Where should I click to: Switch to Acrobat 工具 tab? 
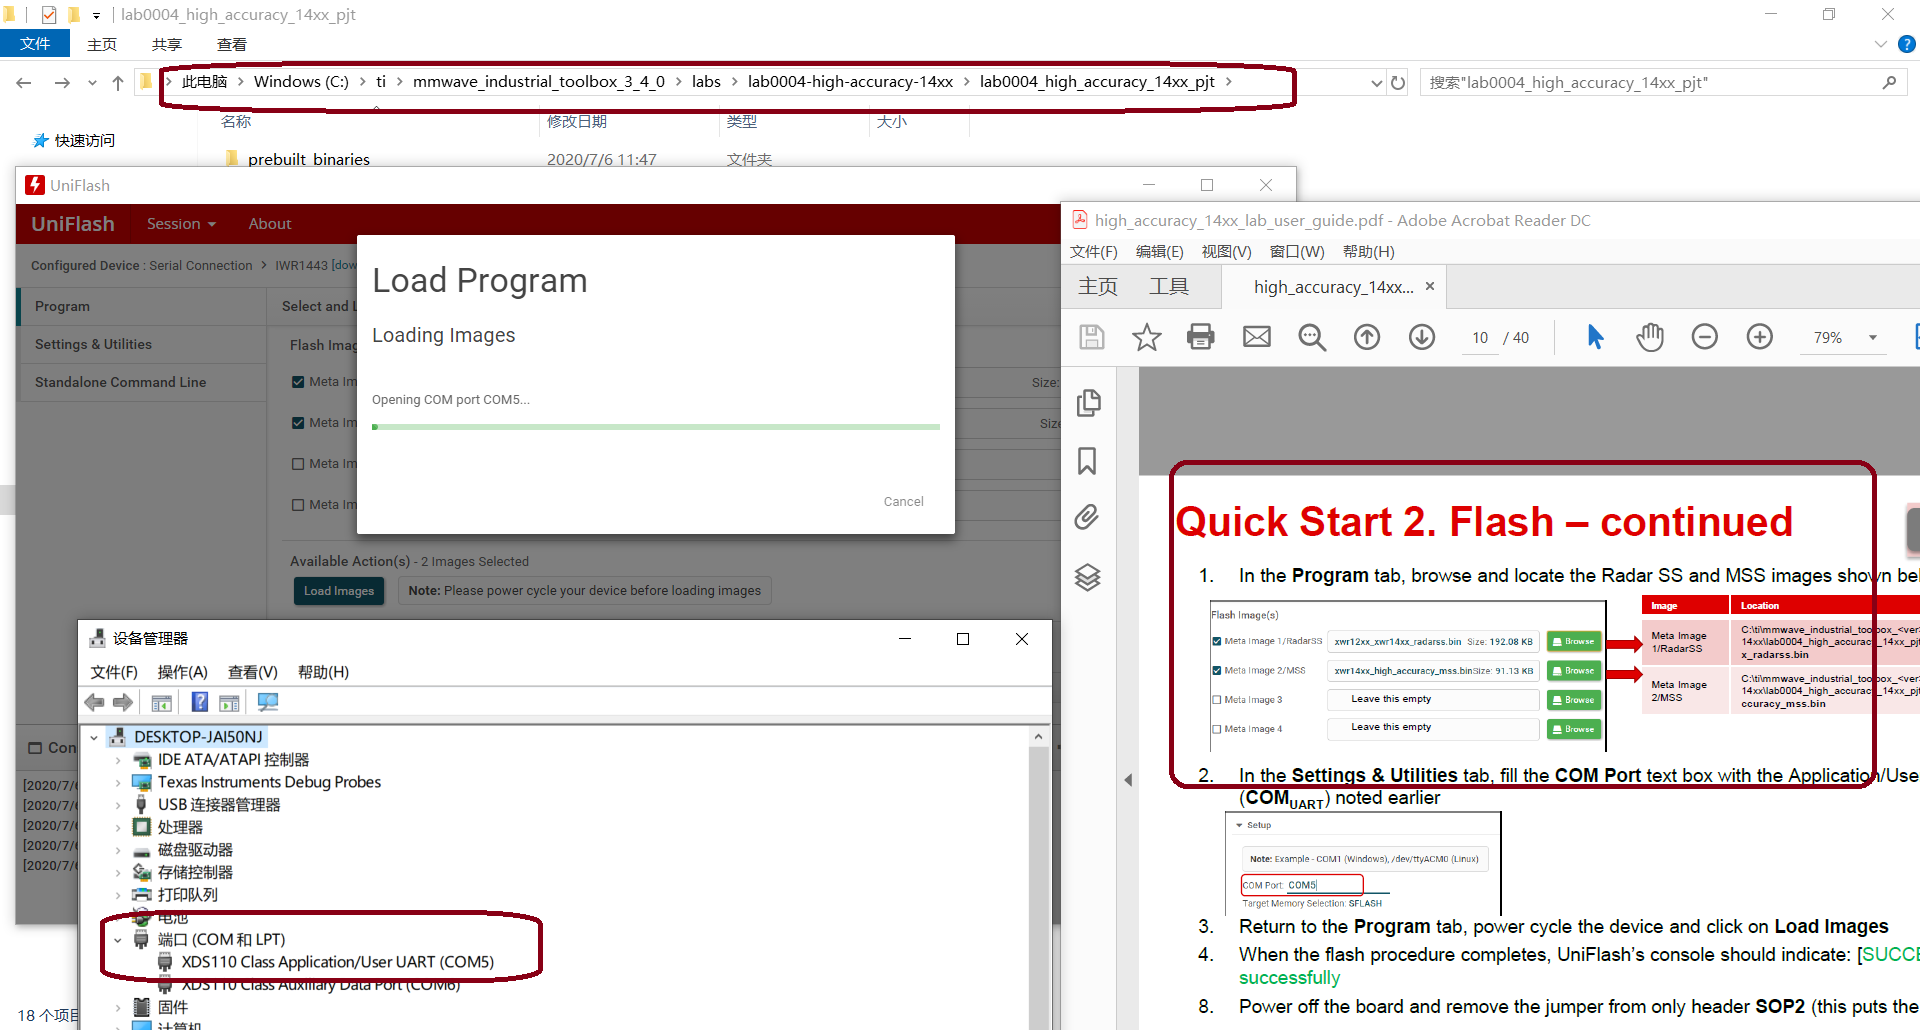coord(1169,287)
